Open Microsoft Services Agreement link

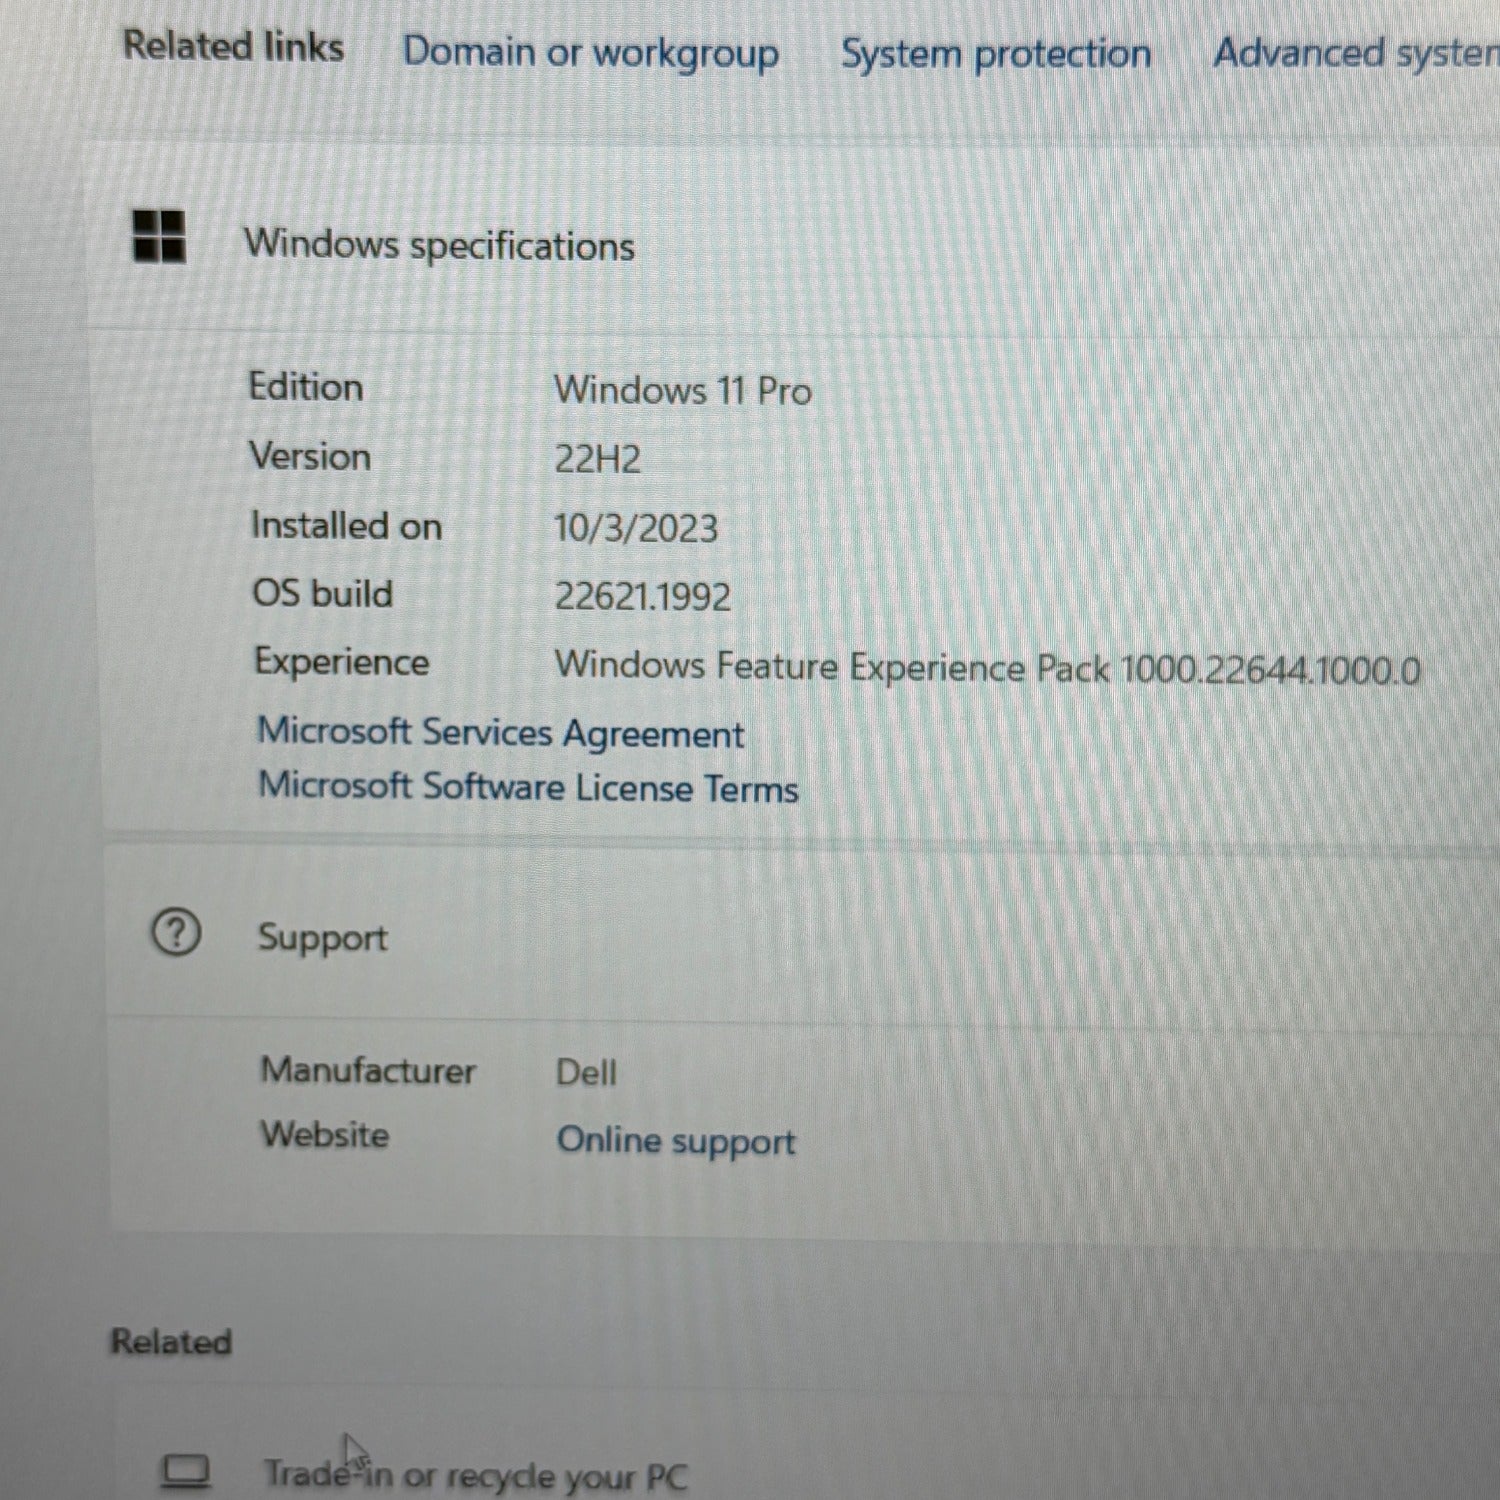point(500,733)
